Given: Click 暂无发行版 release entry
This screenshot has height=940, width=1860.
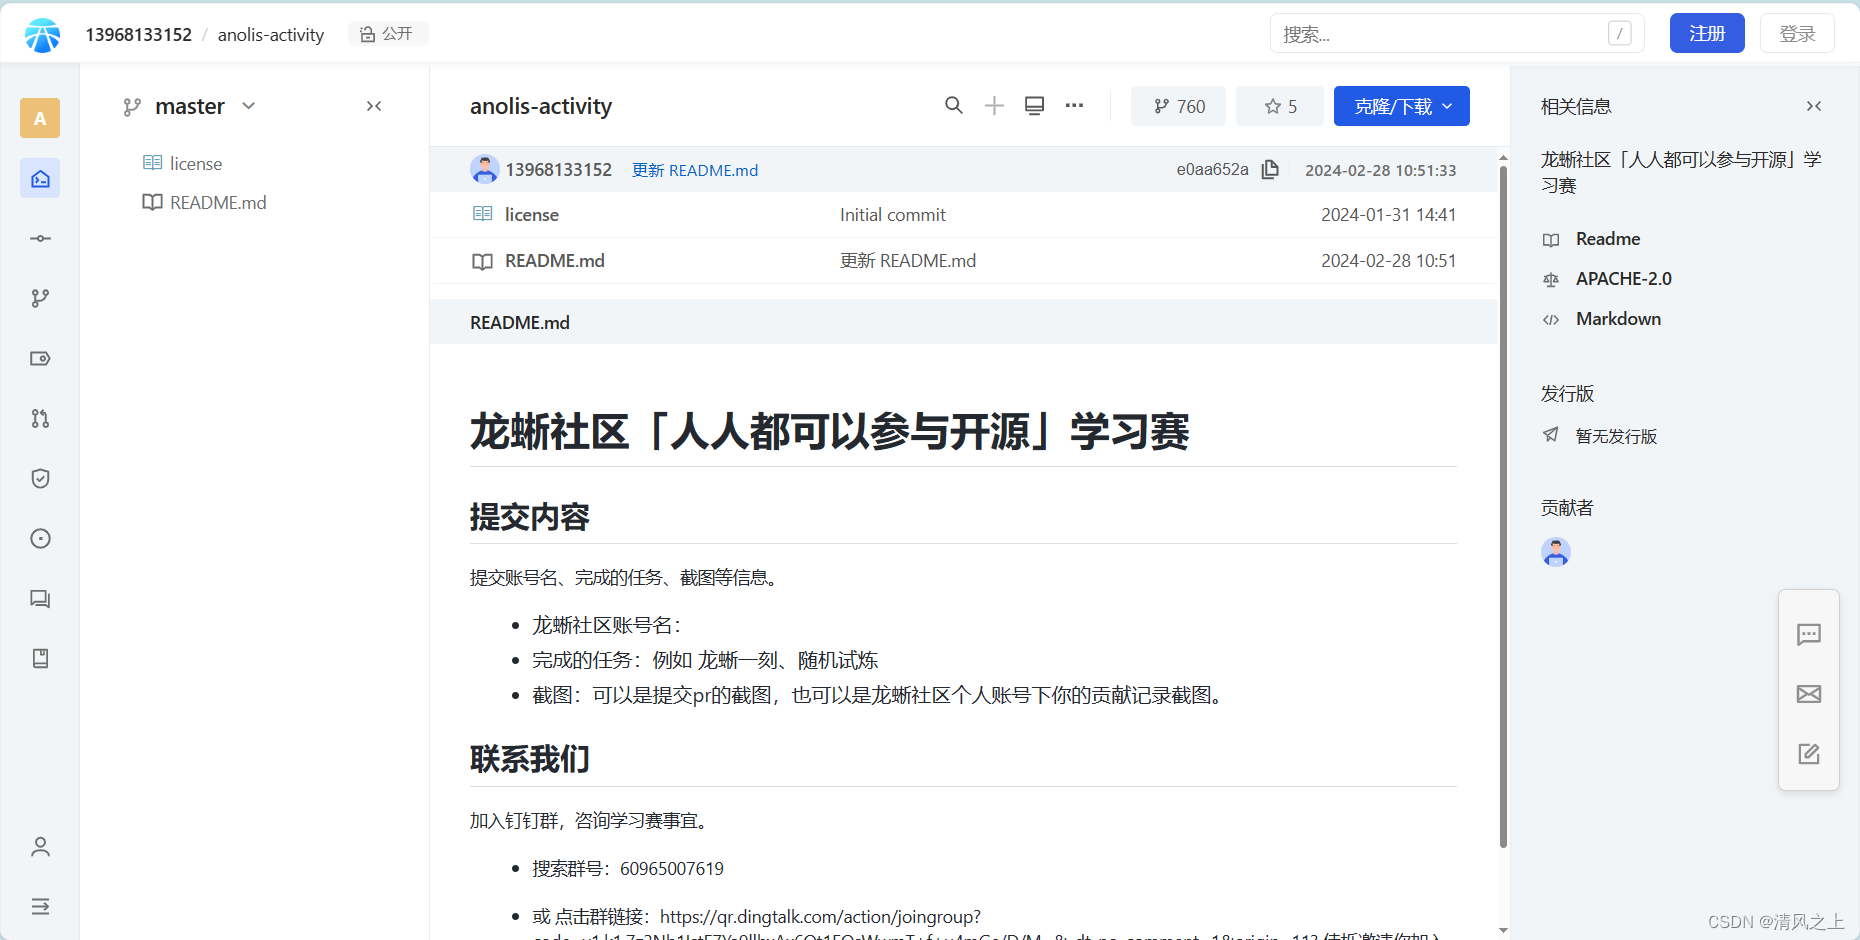Looking at the screenshot, I should pyautogui.click(x=1616, y=436).
